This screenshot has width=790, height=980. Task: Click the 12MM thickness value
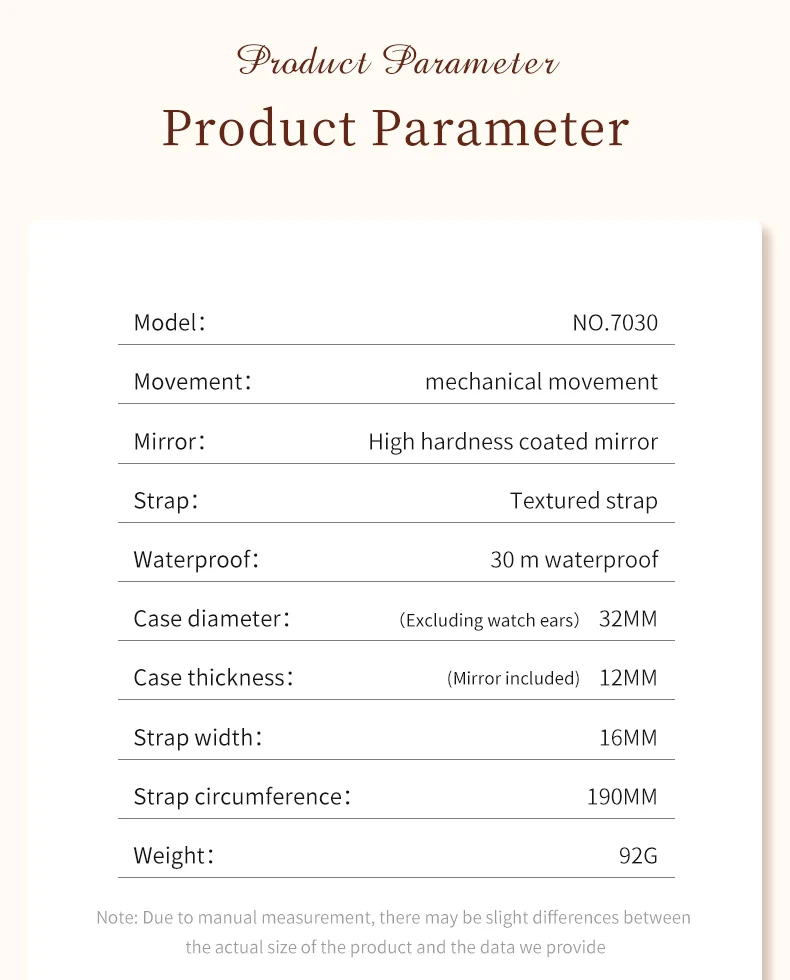tap(628, 678)
